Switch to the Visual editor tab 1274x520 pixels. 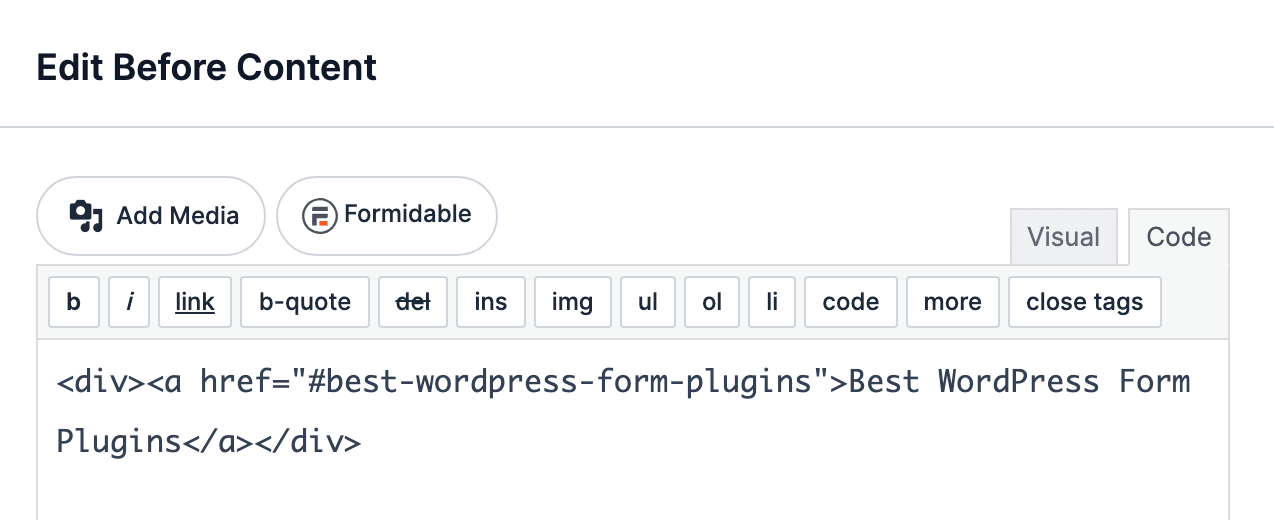(x=1064, y=237)
